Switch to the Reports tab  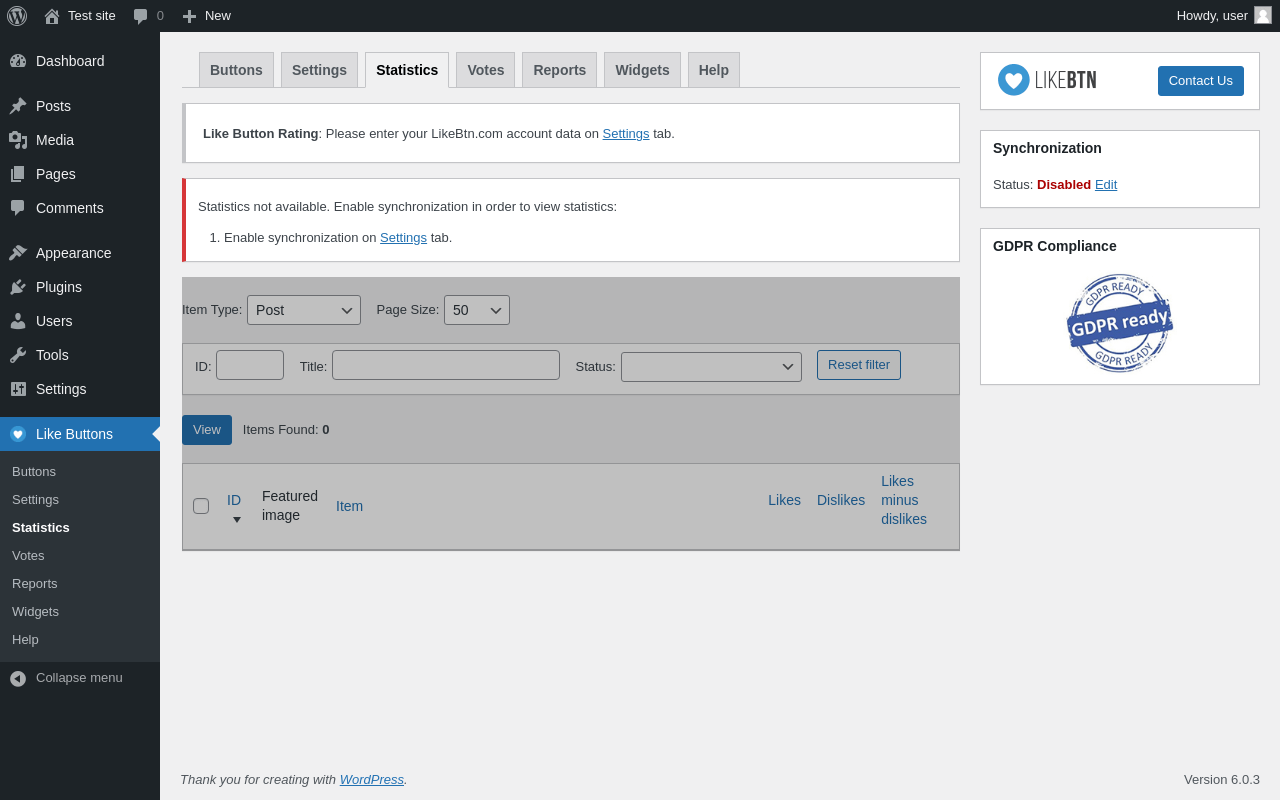[560, 70]
